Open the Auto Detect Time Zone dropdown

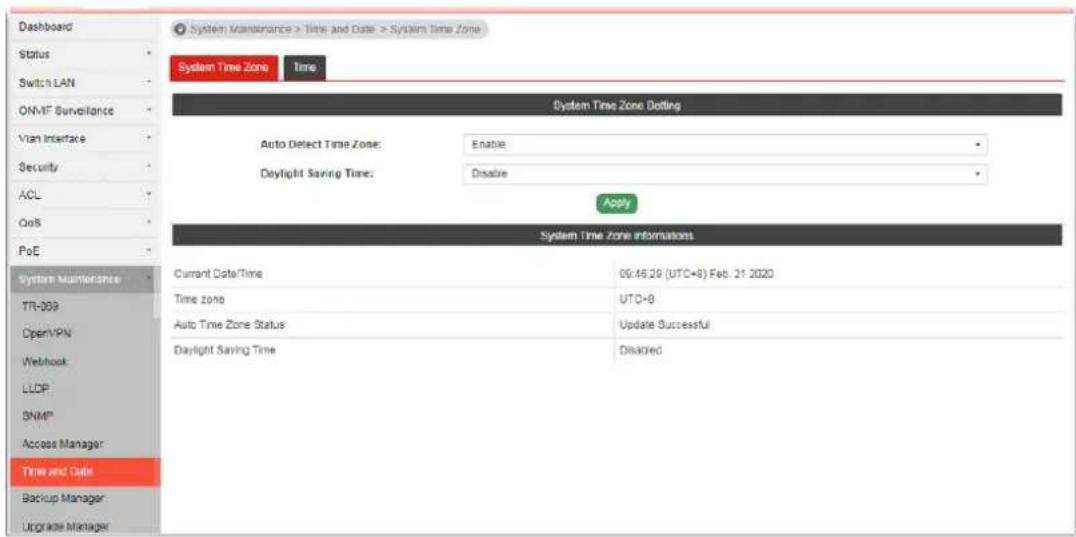coord(725,145)
